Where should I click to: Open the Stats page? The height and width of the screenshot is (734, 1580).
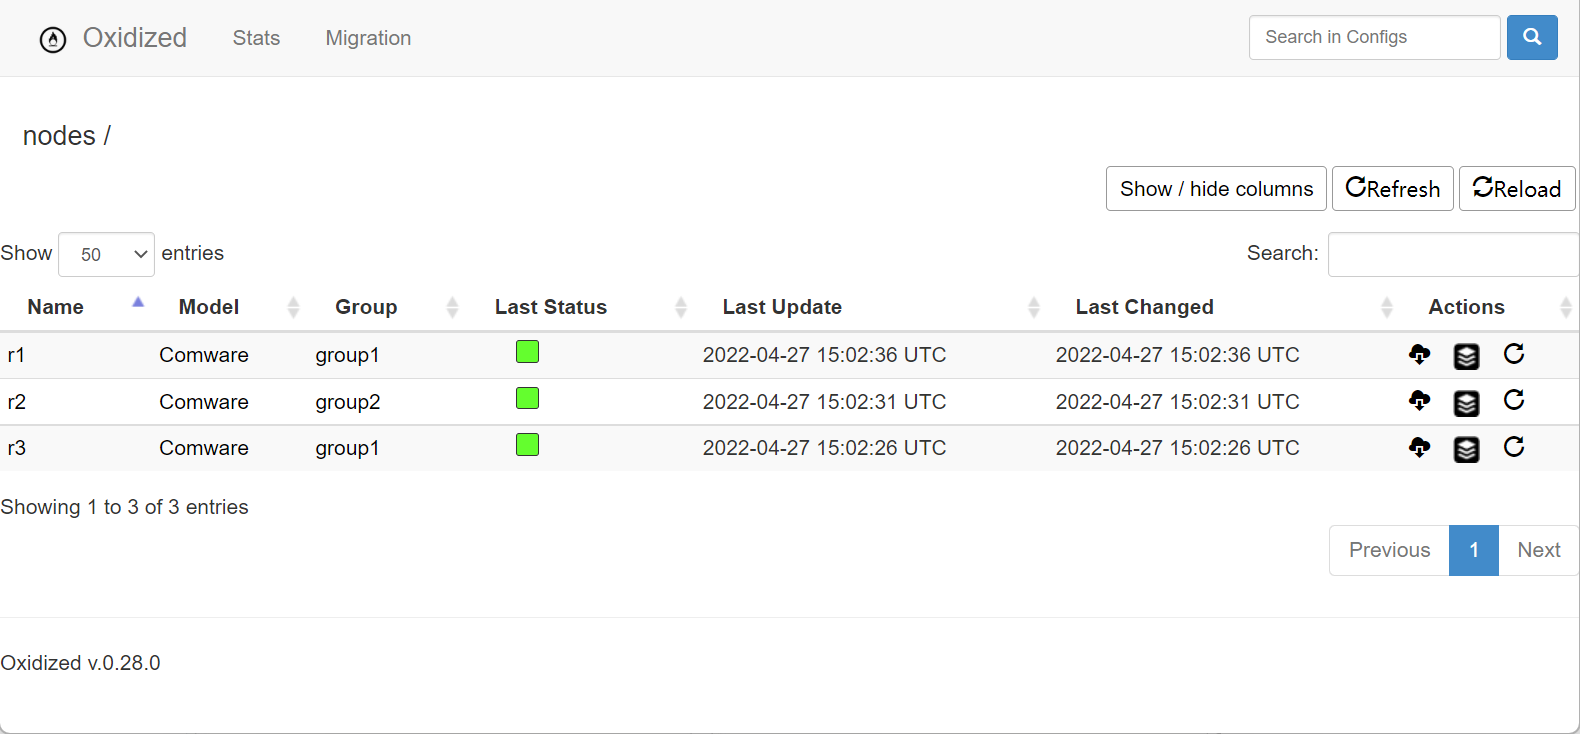tap(256, 38)
